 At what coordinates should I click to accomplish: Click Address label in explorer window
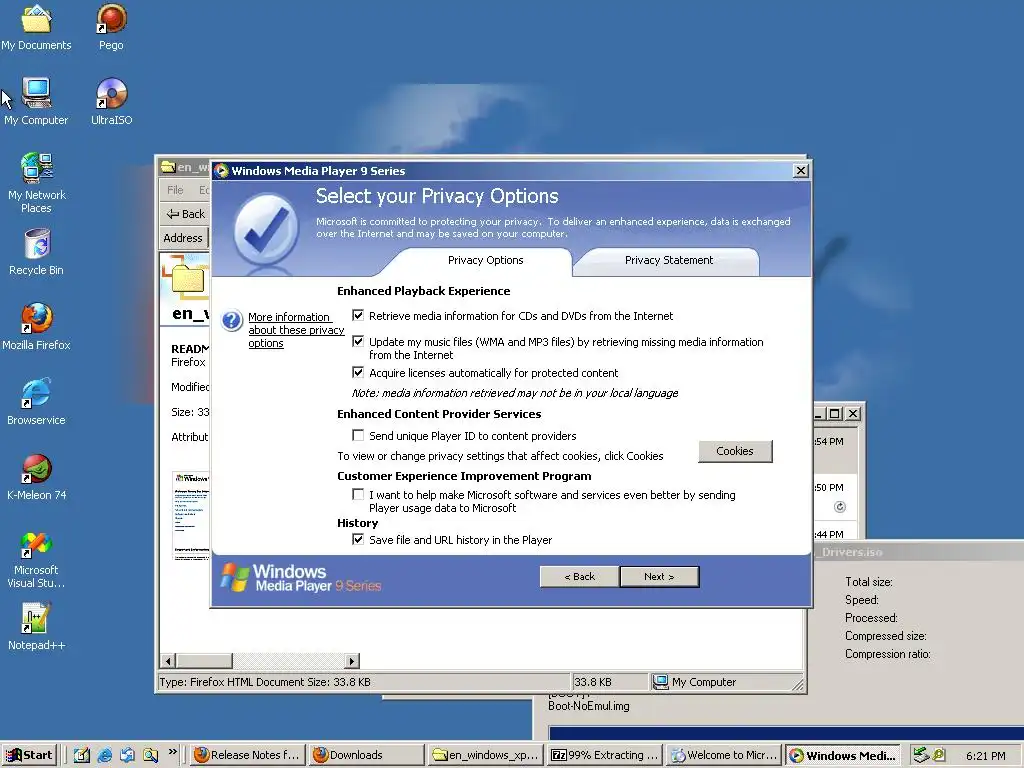(183, 238)
